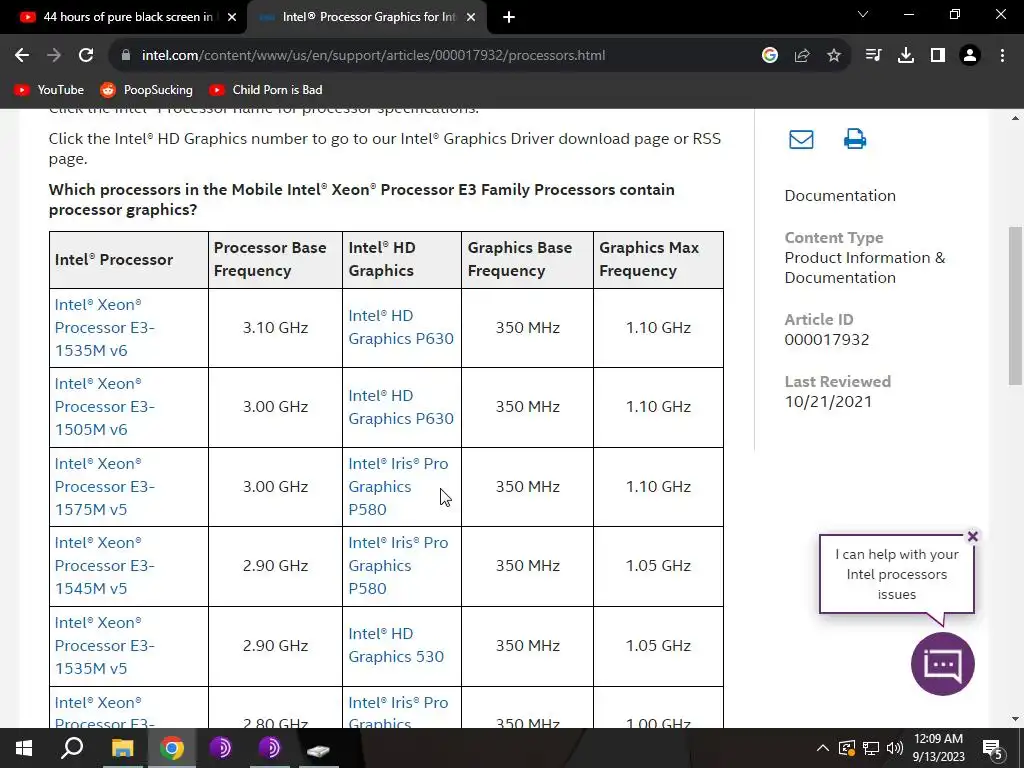Open the third bookmark with YouTube icon
Screen dimensions: 1024x768
pos(266,90)
